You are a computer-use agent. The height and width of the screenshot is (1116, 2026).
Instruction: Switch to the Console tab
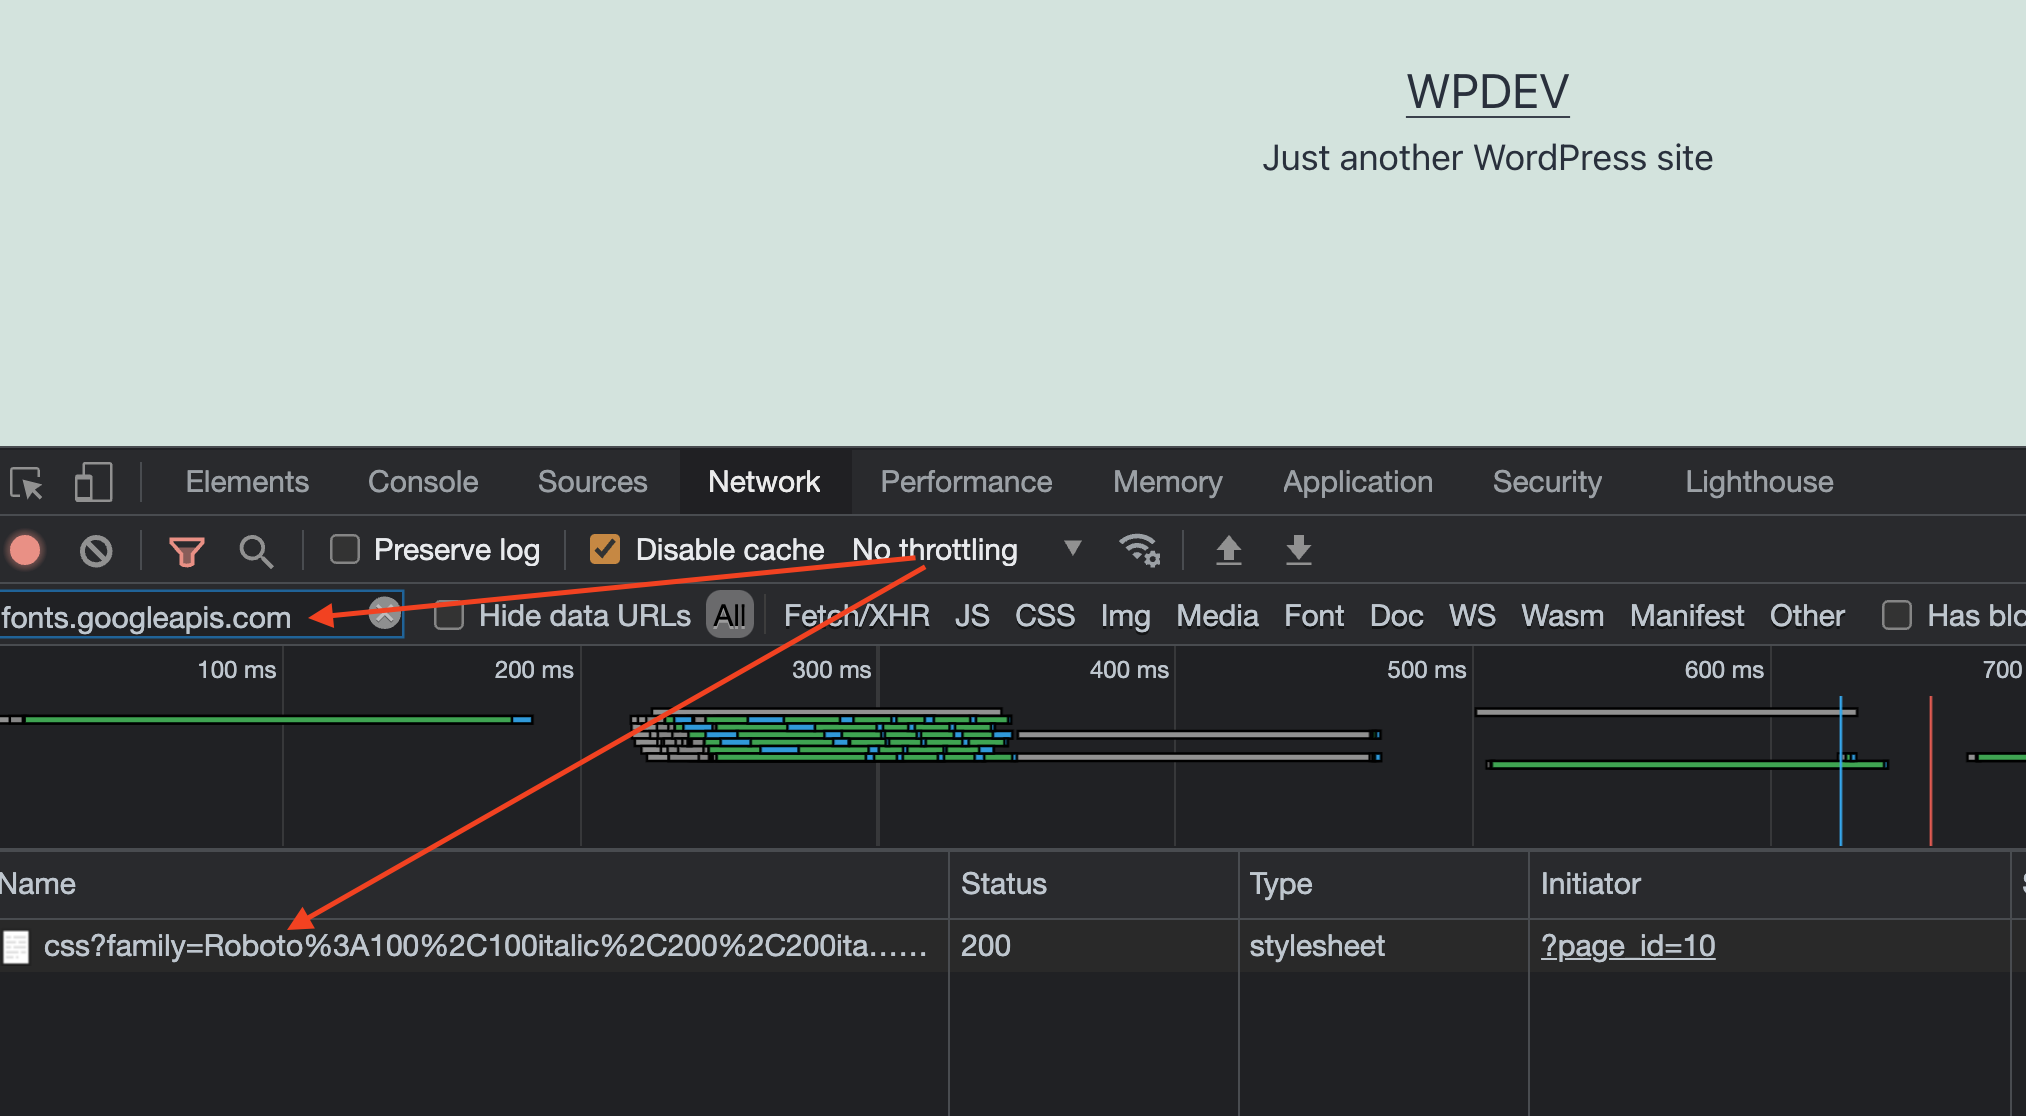click(423, 482)
